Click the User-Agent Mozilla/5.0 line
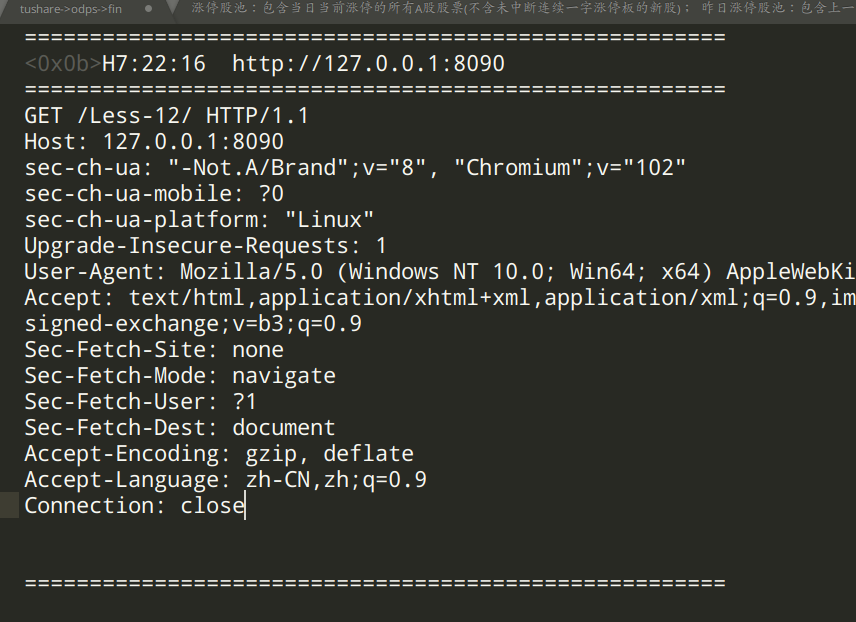Image resolution: width=856 pixels, height=622 pixels. click(x=439, y=272)
